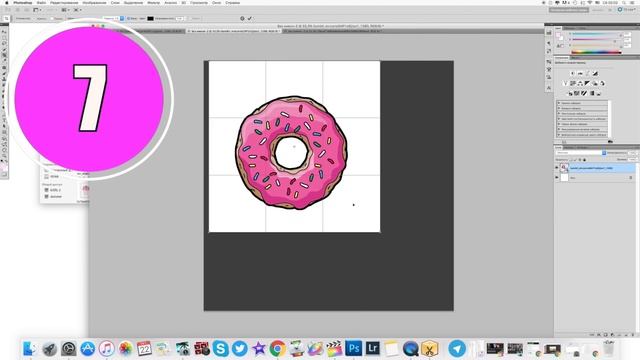Viewport: 640px width, 360px height.
Task: Toggle Lock all in Layers panel
Action: 584,160
